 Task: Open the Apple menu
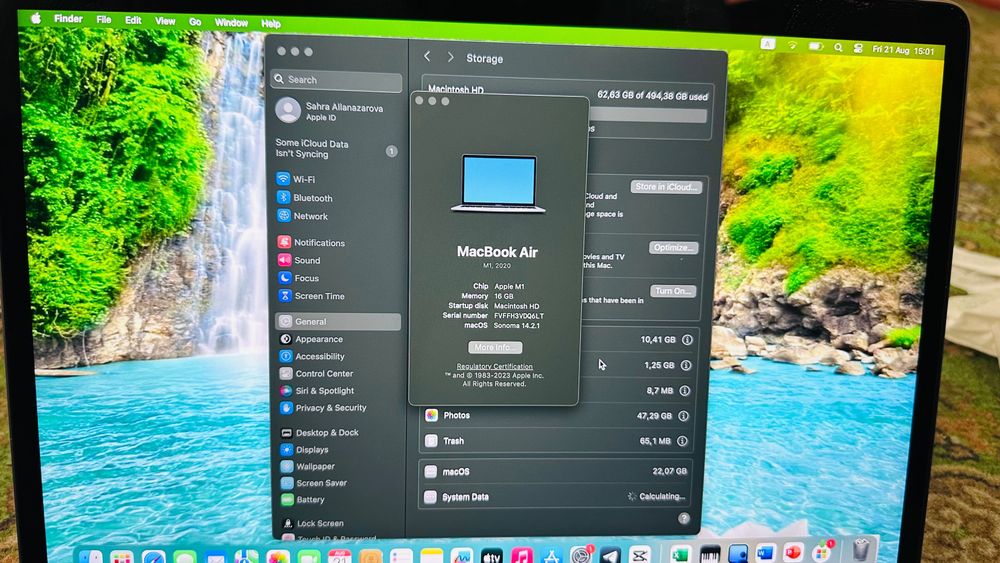point(36,18)
